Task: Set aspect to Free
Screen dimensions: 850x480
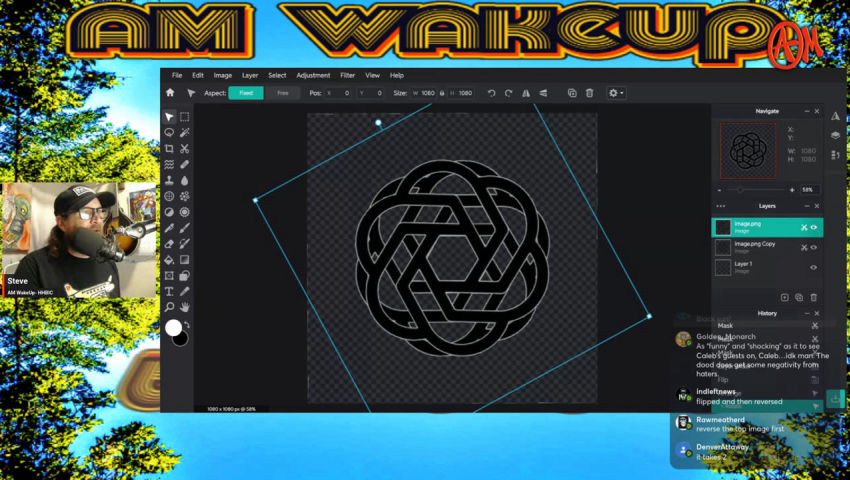Action: point(283,93)
